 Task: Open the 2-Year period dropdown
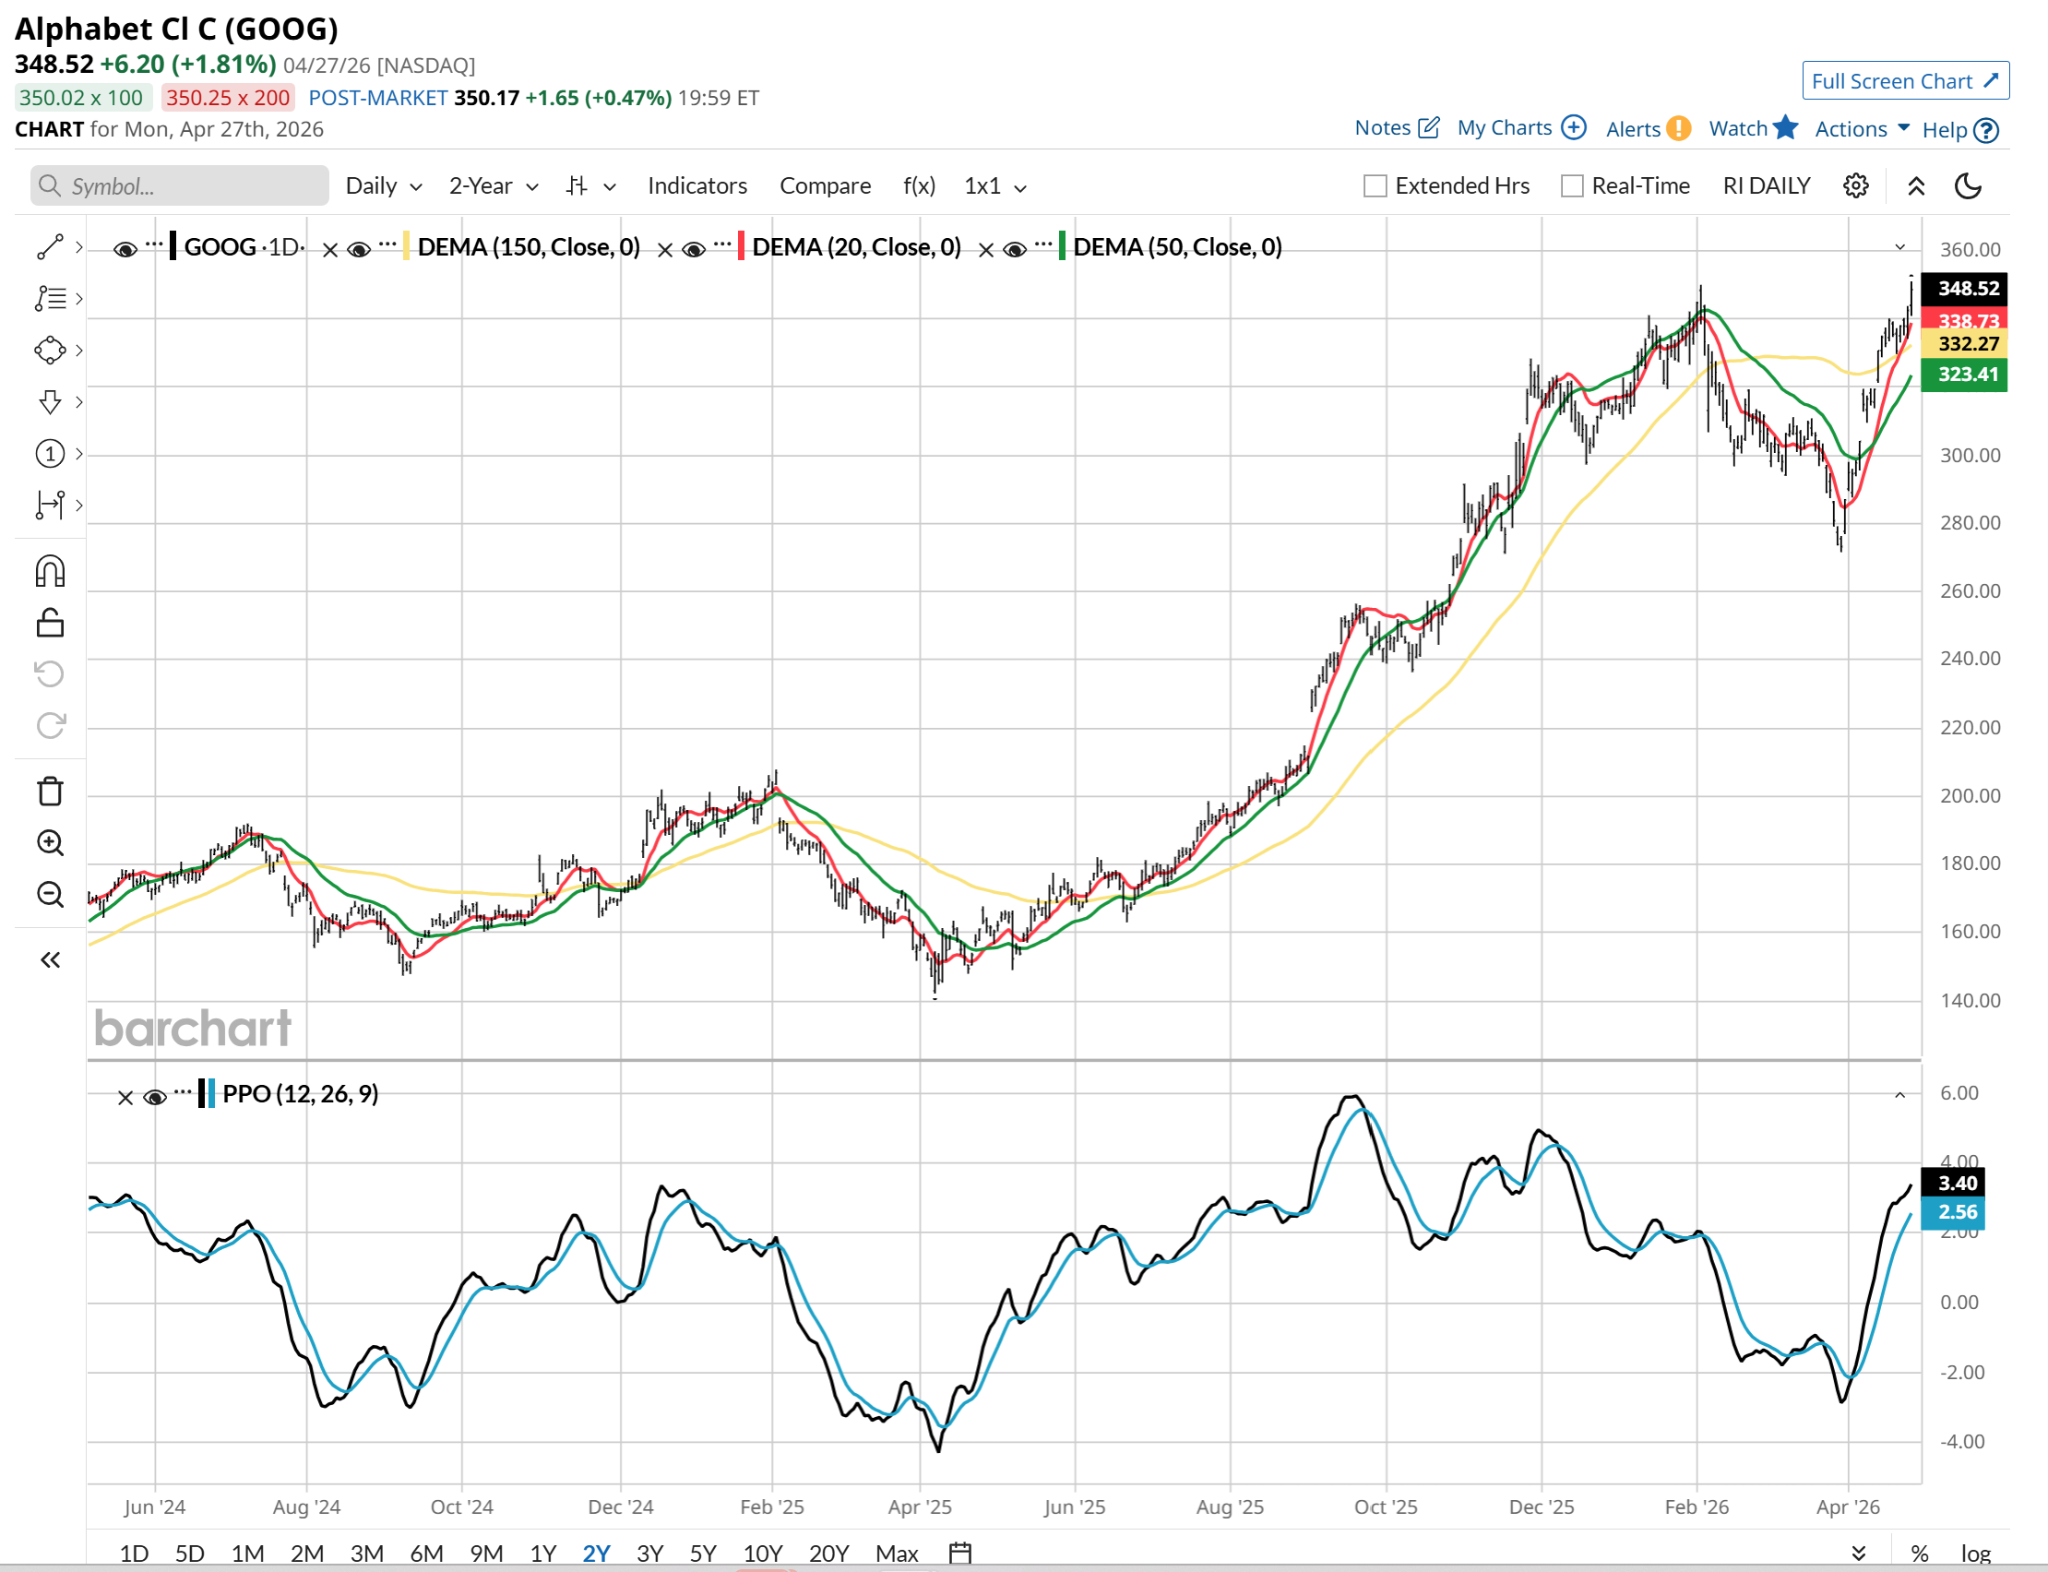coord(493,186)
